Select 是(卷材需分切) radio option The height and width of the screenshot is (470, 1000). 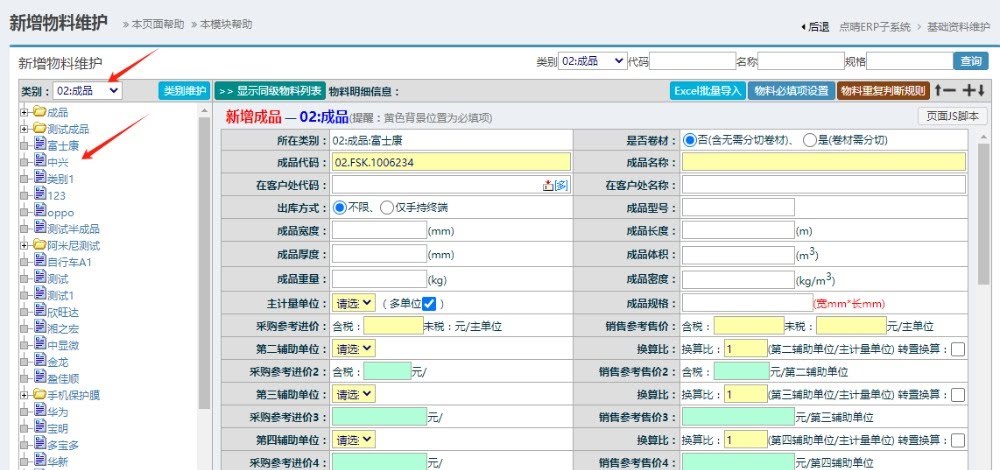(x=810, y=140)
